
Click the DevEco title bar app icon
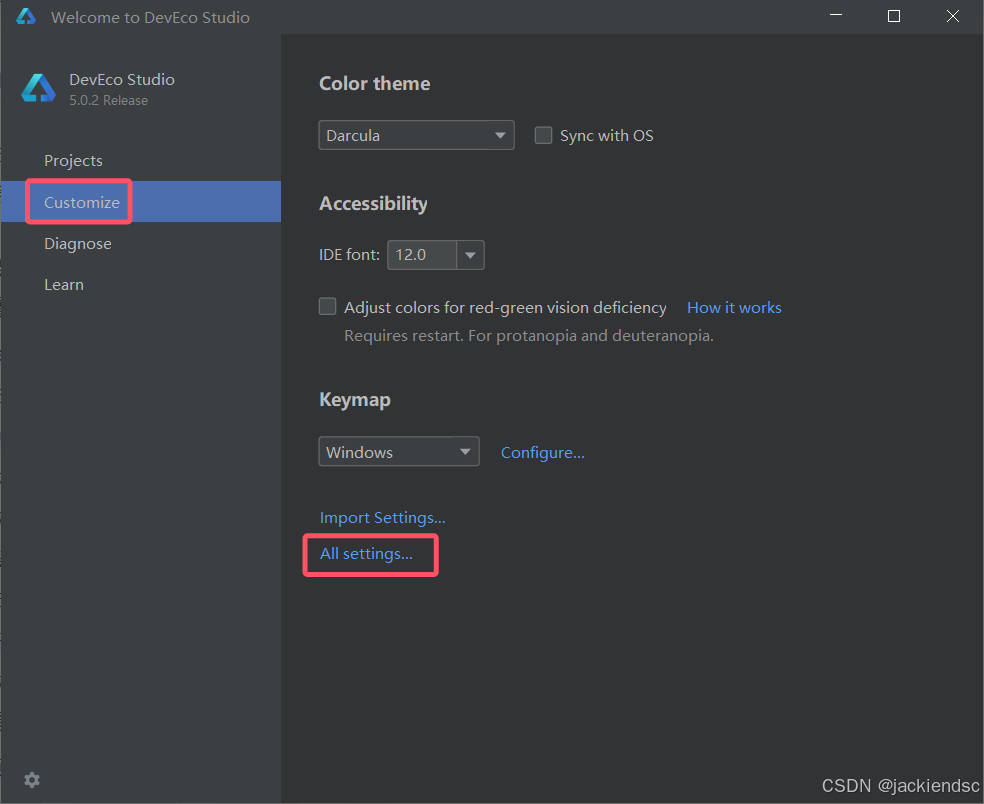(x=26, y=16)
